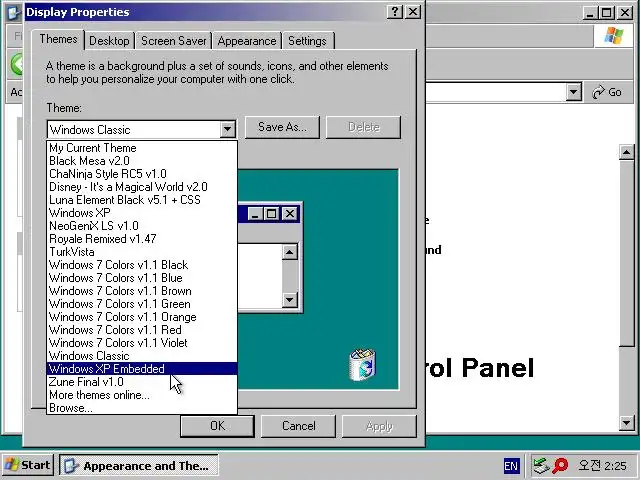Select Windows 7 Colors v1.1 Brown

142,291
